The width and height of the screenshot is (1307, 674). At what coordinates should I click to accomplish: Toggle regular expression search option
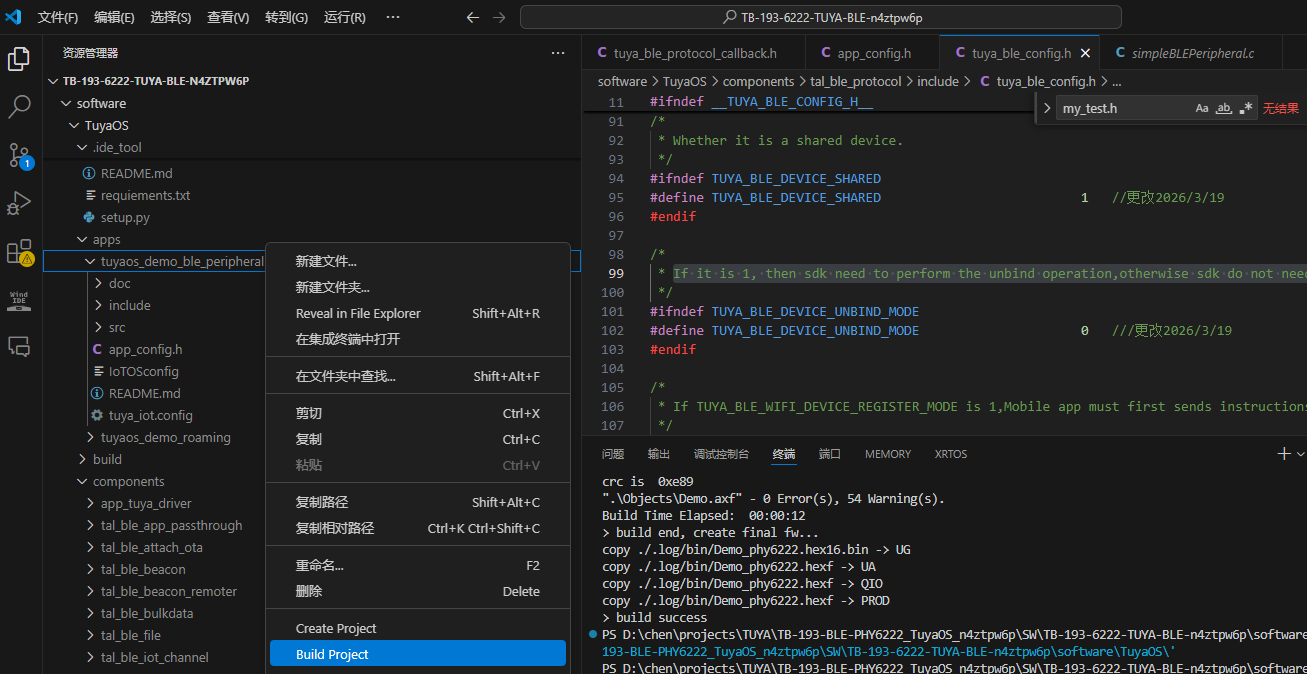pyautogui.click(x=1245, y=109)
